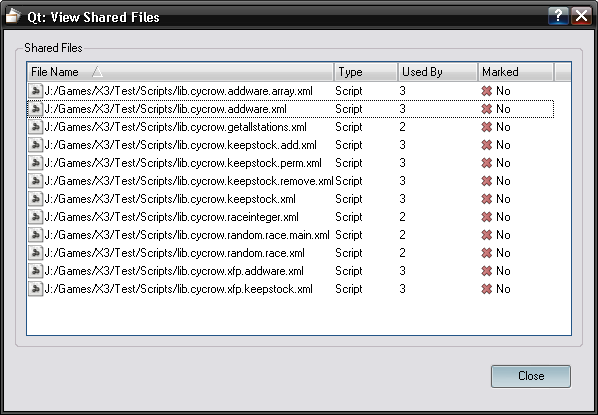Click script icon for lib.cycrow.getallstations.xml
The image size is (598, 415).
click(x=36, y=127)
